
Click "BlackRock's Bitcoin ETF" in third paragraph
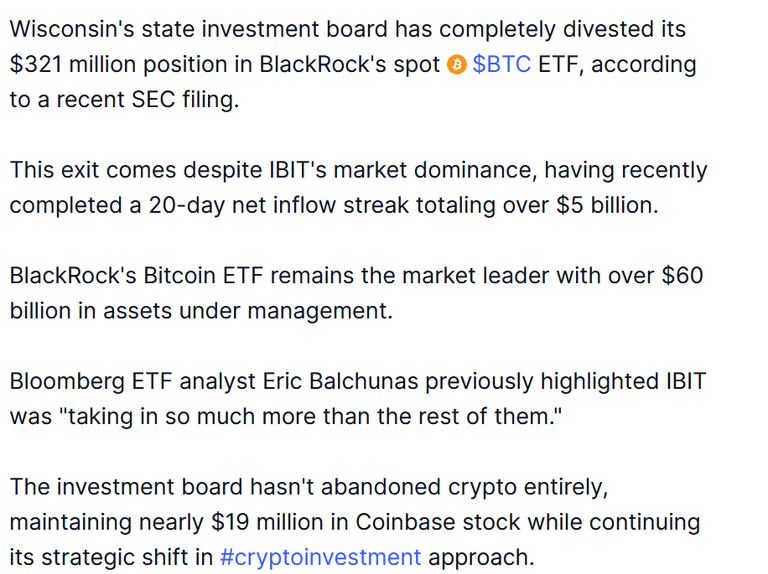pyautogui.click(x=137, y=275)
